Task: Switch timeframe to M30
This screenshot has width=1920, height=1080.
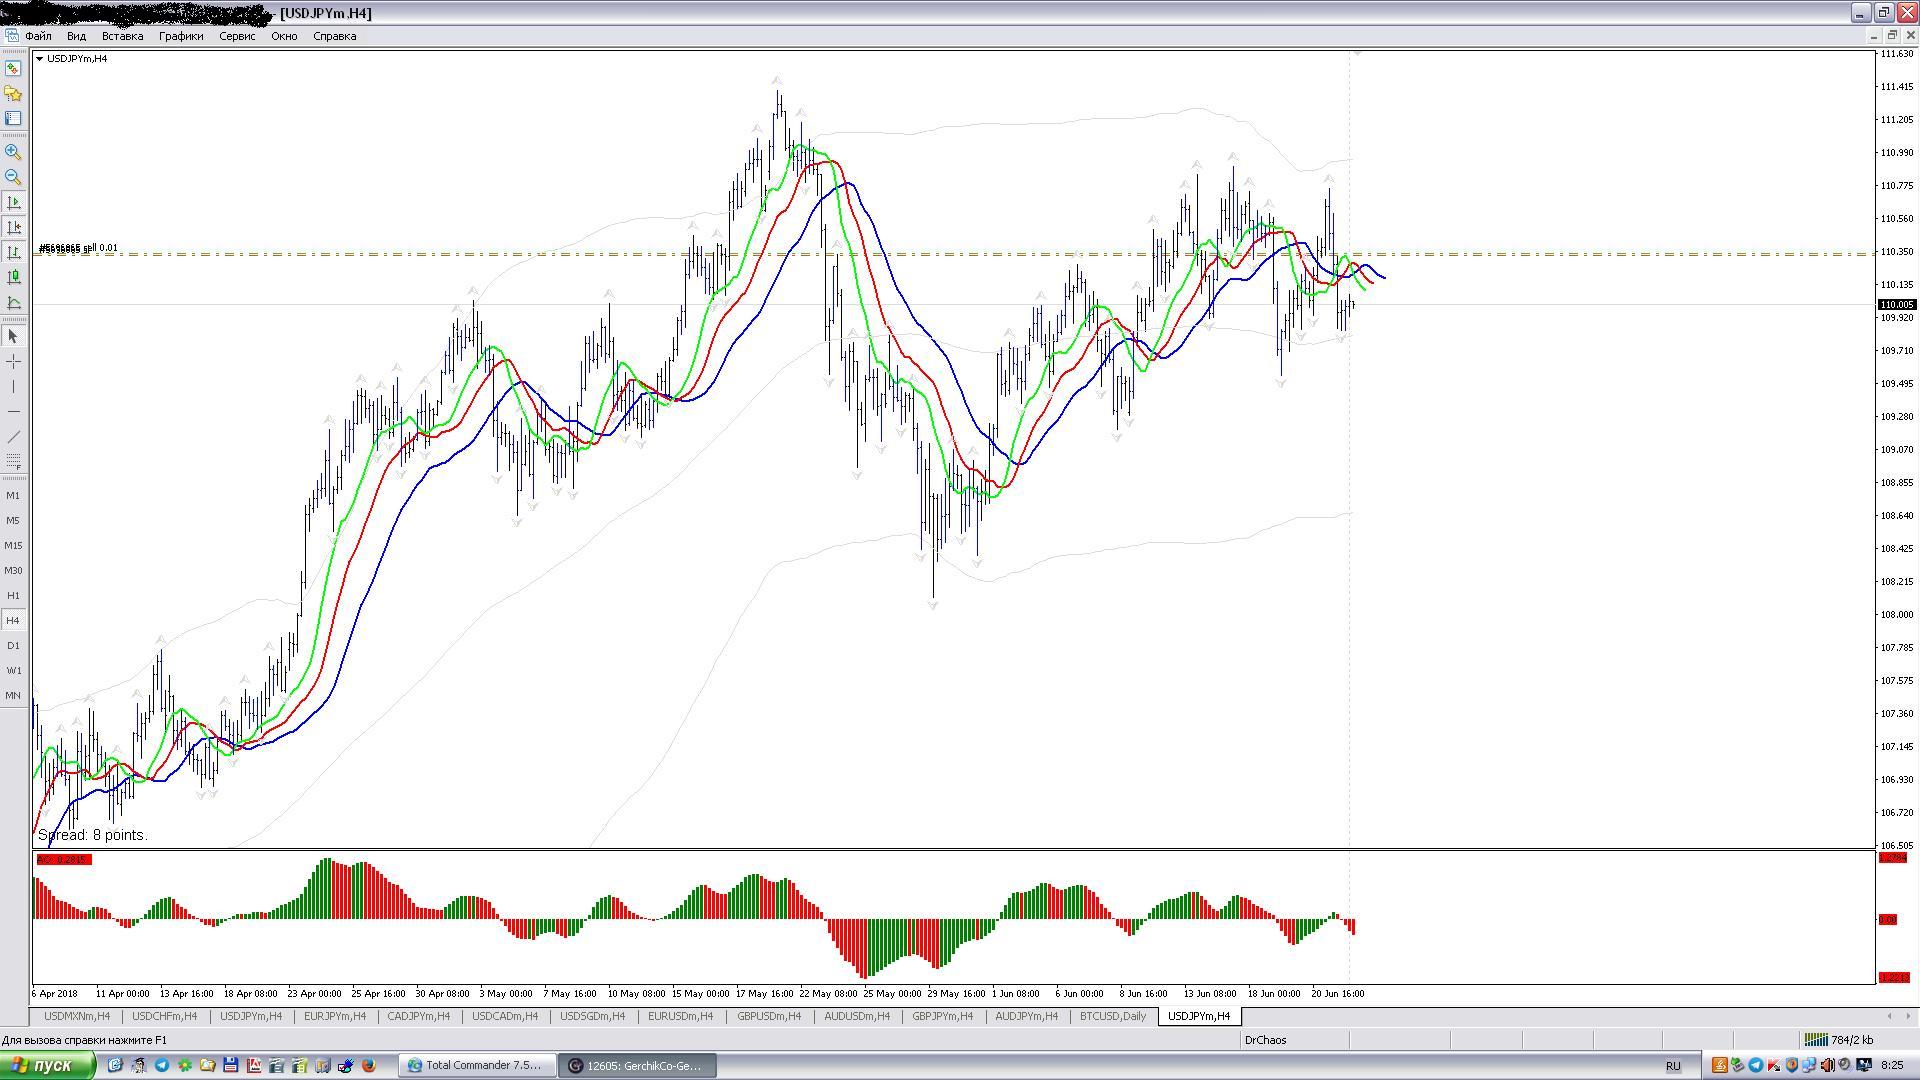Action: click(x=13, y=570)
